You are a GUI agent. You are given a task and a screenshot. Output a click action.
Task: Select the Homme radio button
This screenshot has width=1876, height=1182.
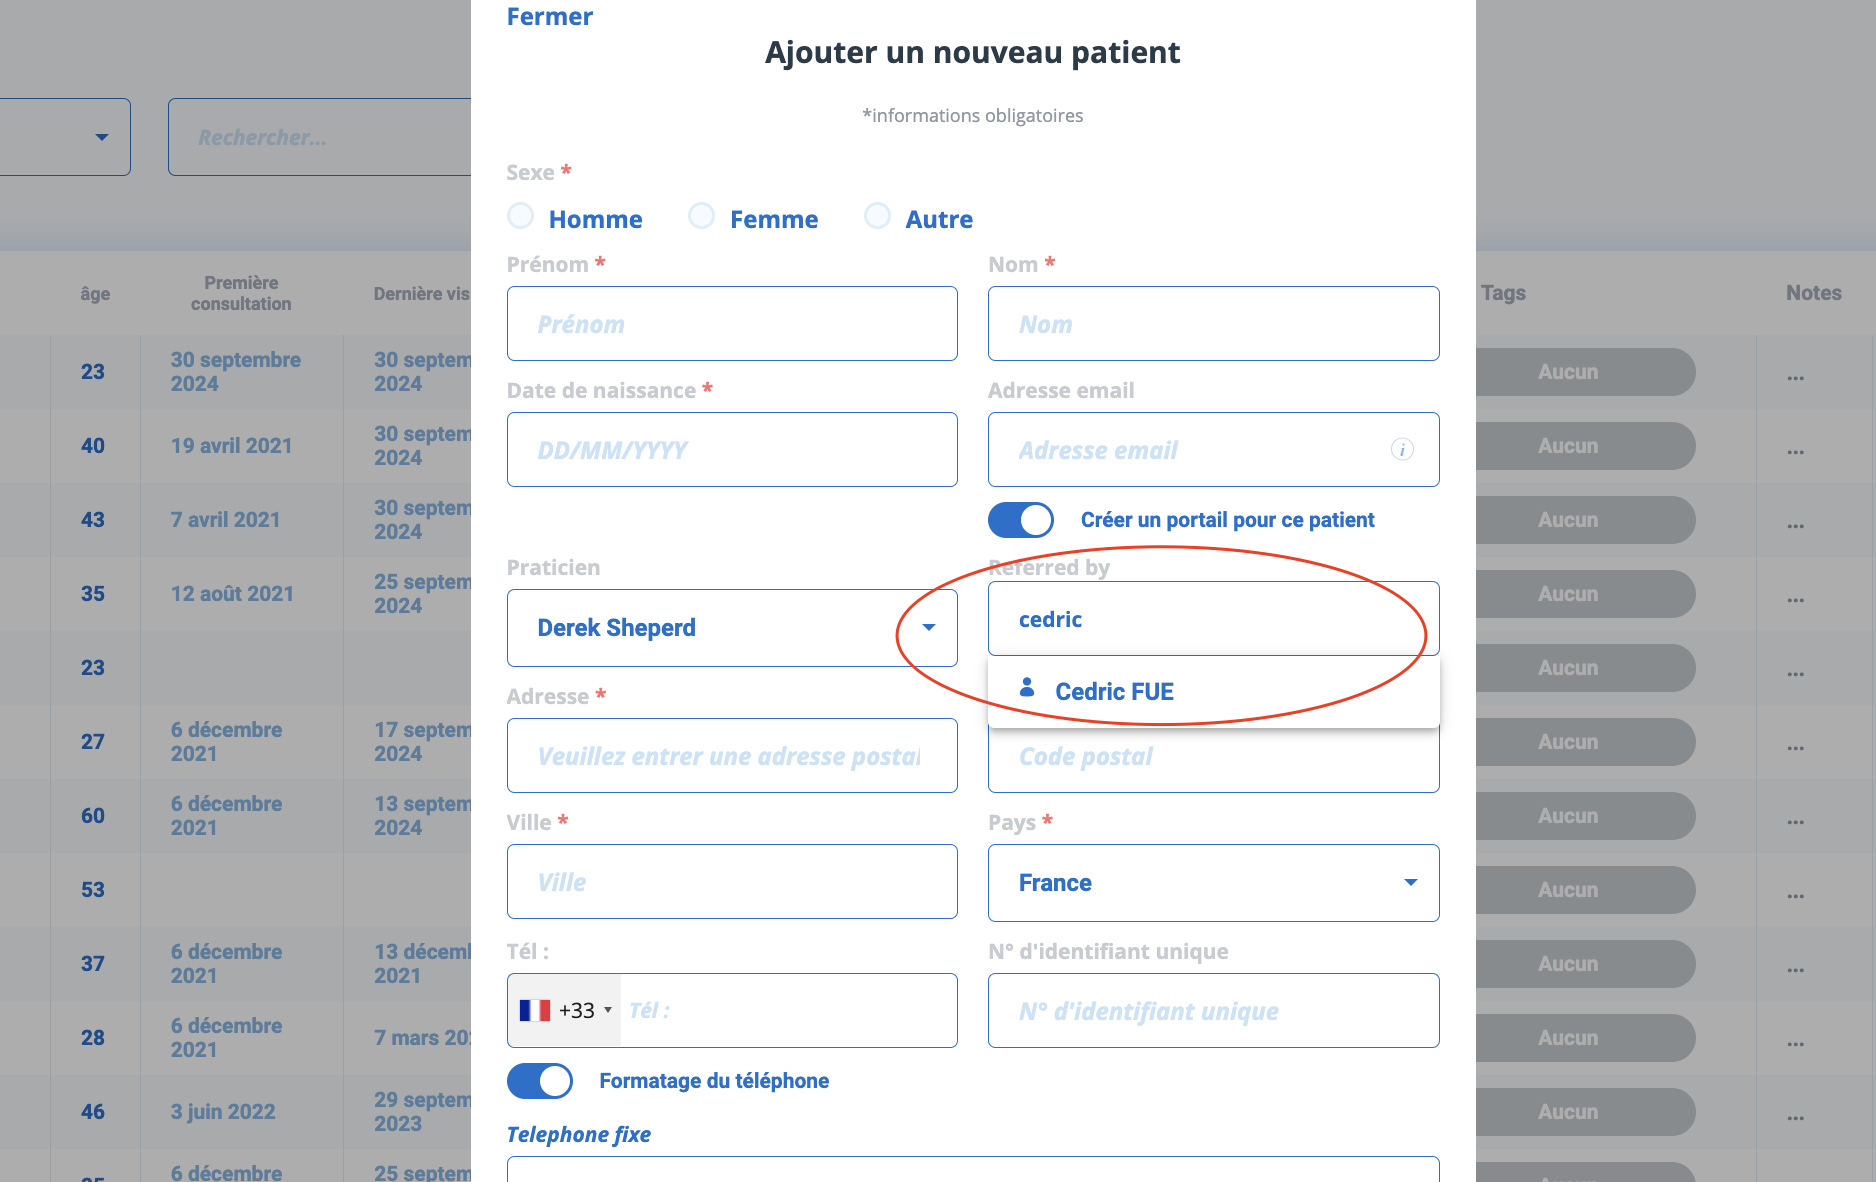(x=520, y=216)
